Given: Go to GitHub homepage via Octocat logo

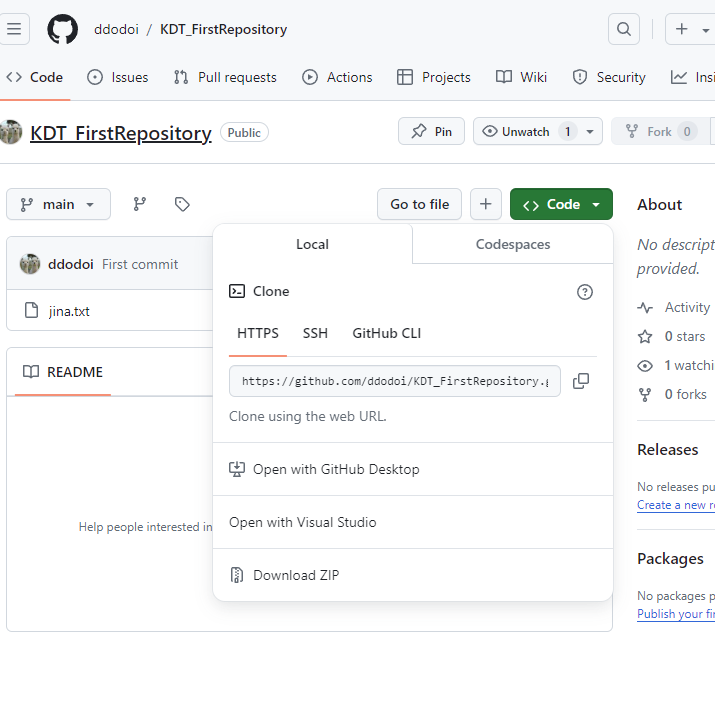Looking at the screenshot, I should [62, 29].
